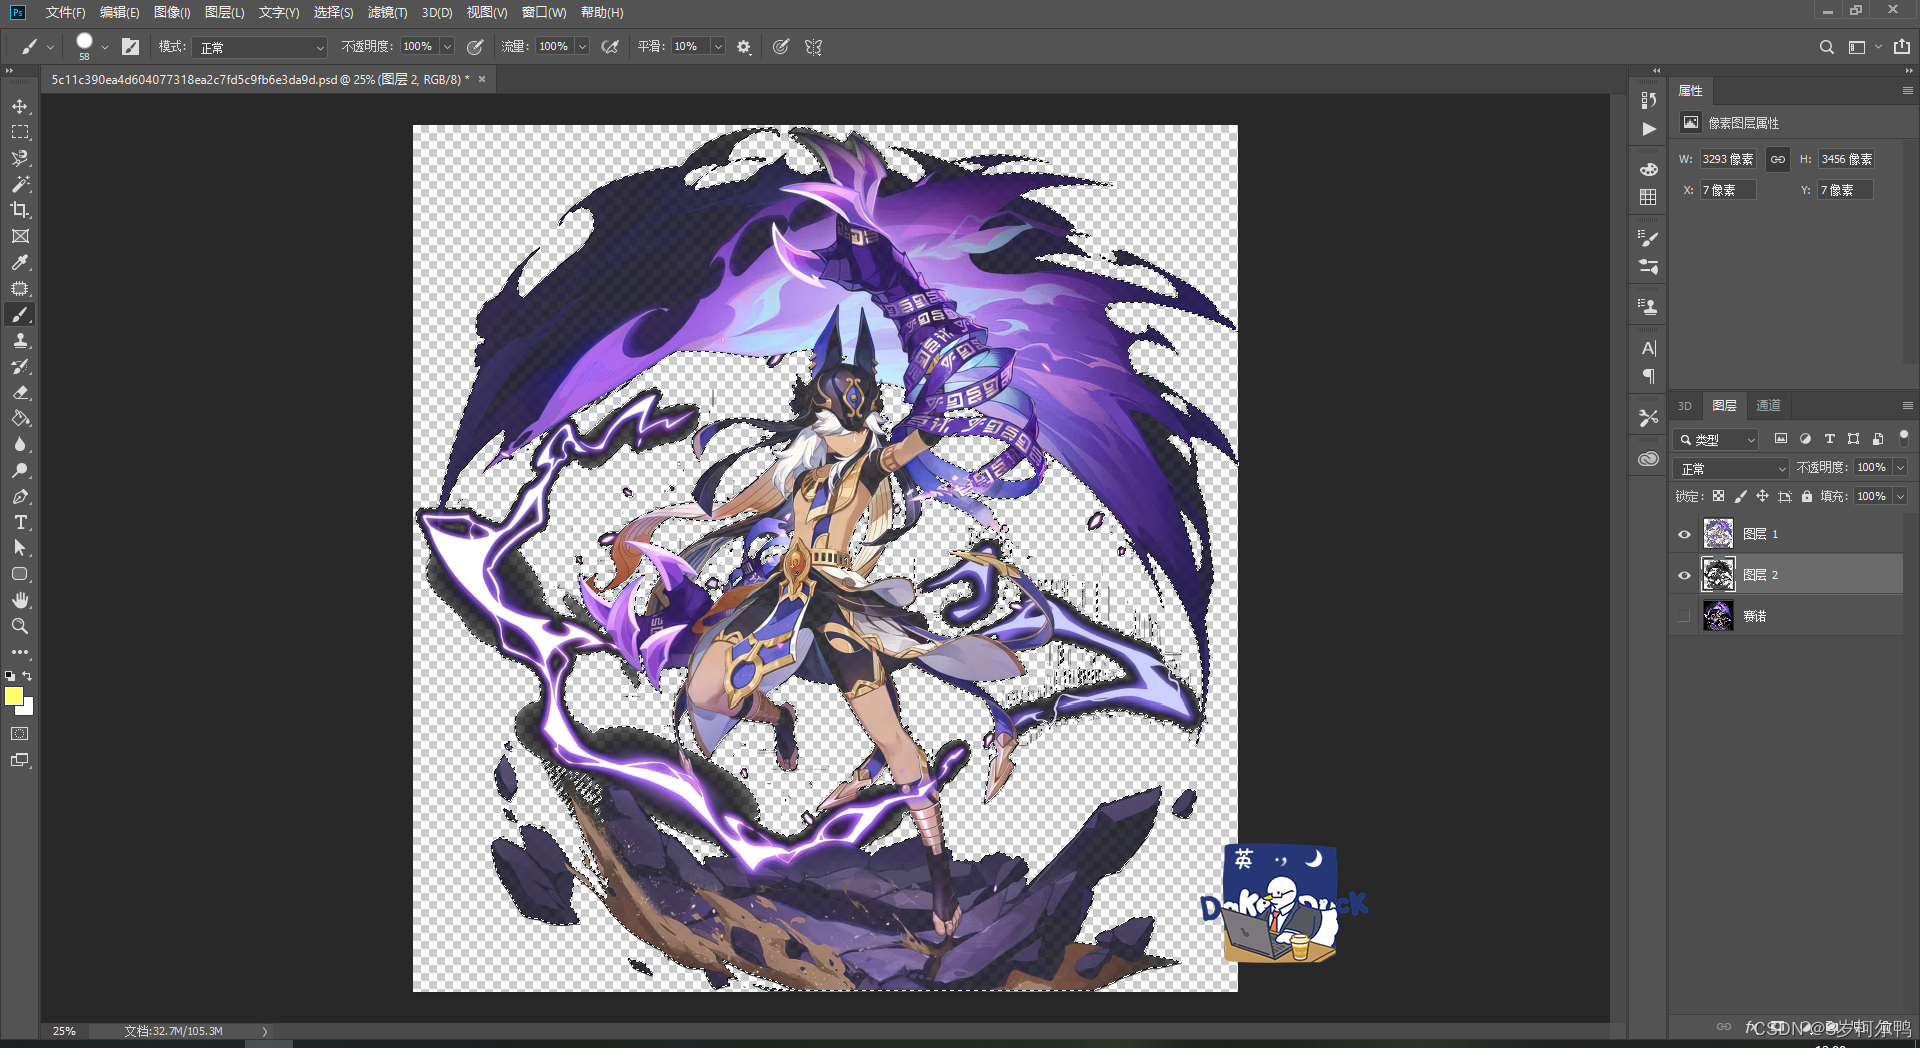Image resolution: width=1928 pixels, height=1048 pixels.
Task: Open the 文件(F) menu
Action: click(x=65, y=12)
